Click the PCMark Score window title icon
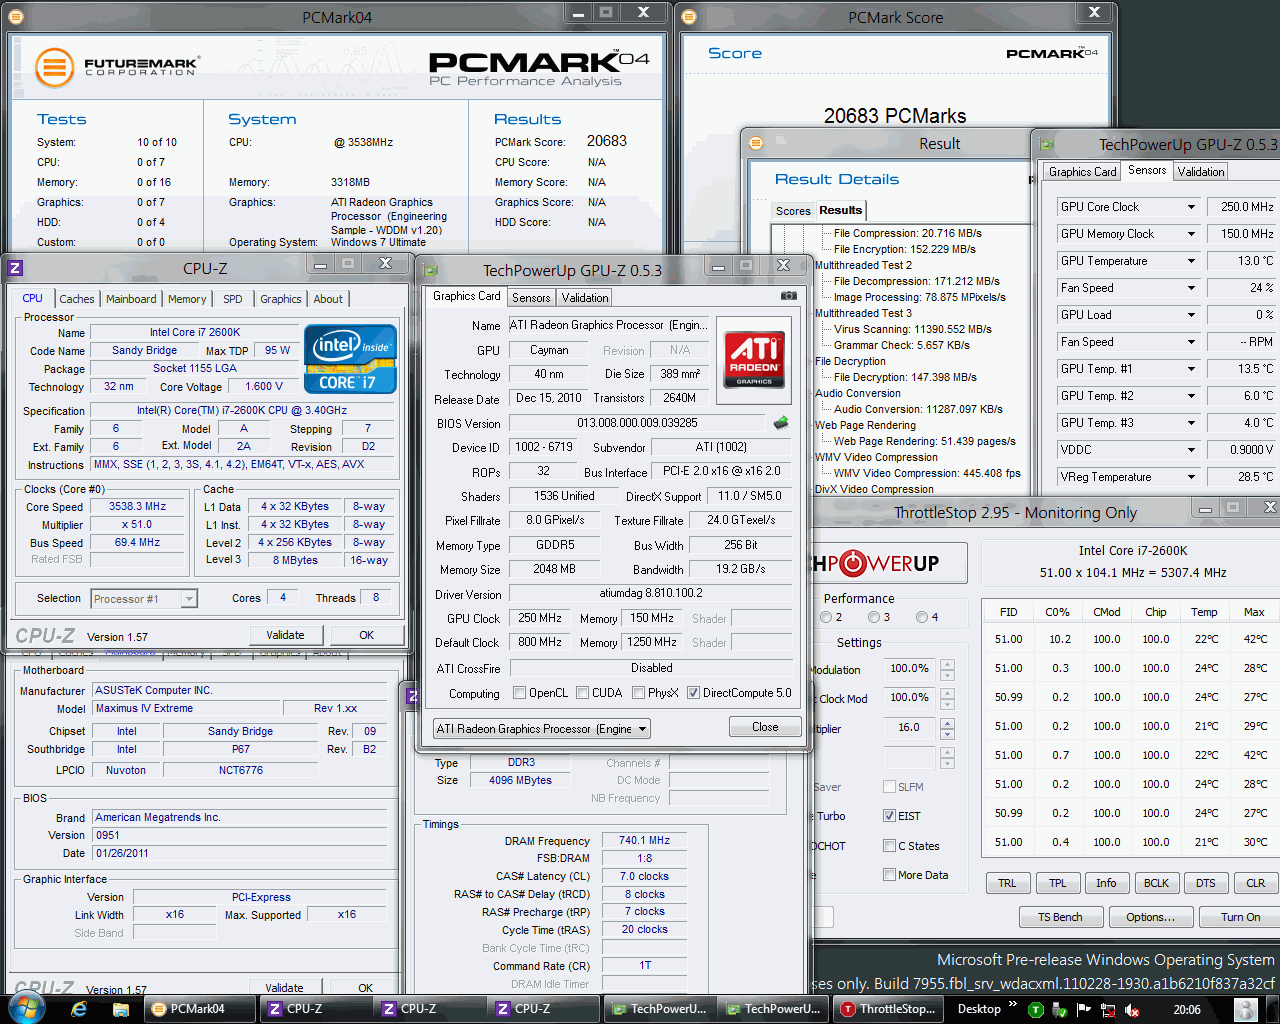Screen dimensions: 1280x1024 tap(688, 17)
